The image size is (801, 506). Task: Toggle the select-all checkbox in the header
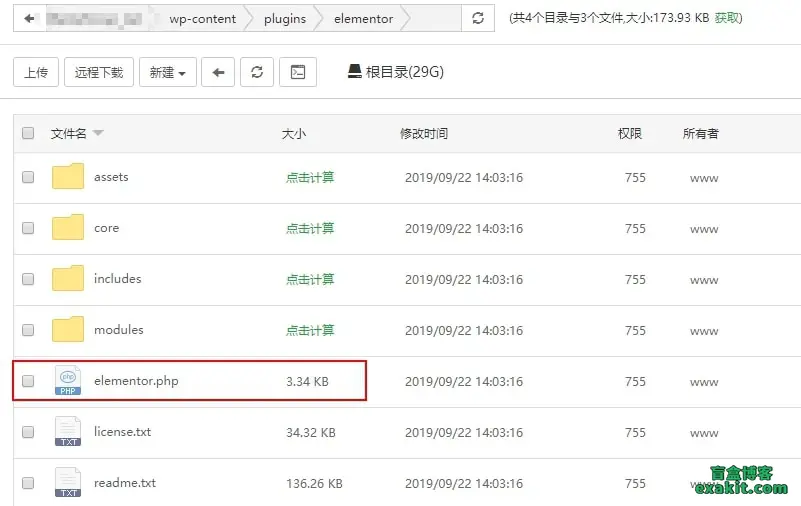[x=28, y=133]
